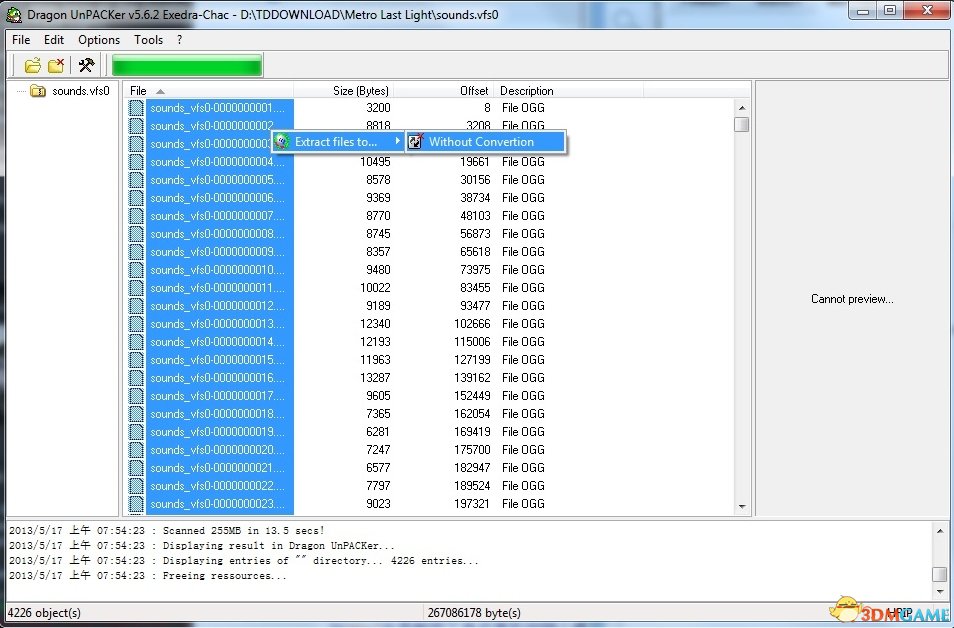Screen dimensions: 954x628
Task: Click the file icon of sounds_vfs0-0000000007
Action: [x=136, y=216]
